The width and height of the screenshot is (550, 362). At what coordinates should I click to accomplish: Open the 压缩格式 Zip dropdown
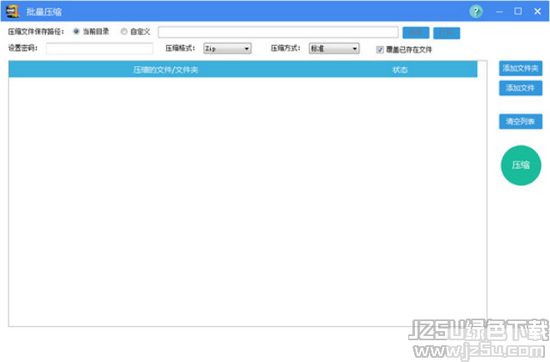(227, 48)
